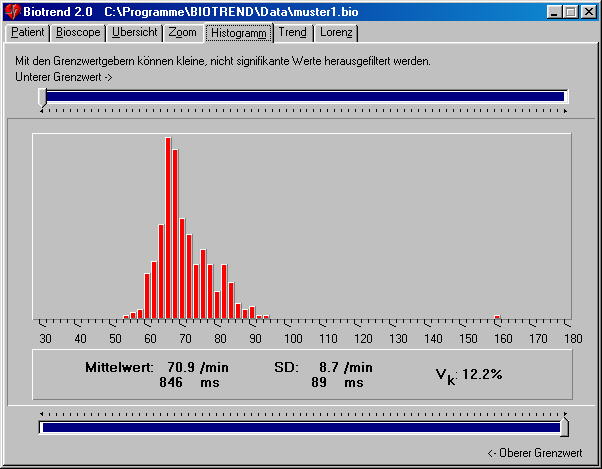Maximize the Biotrend window
Screen dimensions: 602x469
click(571, 11)
